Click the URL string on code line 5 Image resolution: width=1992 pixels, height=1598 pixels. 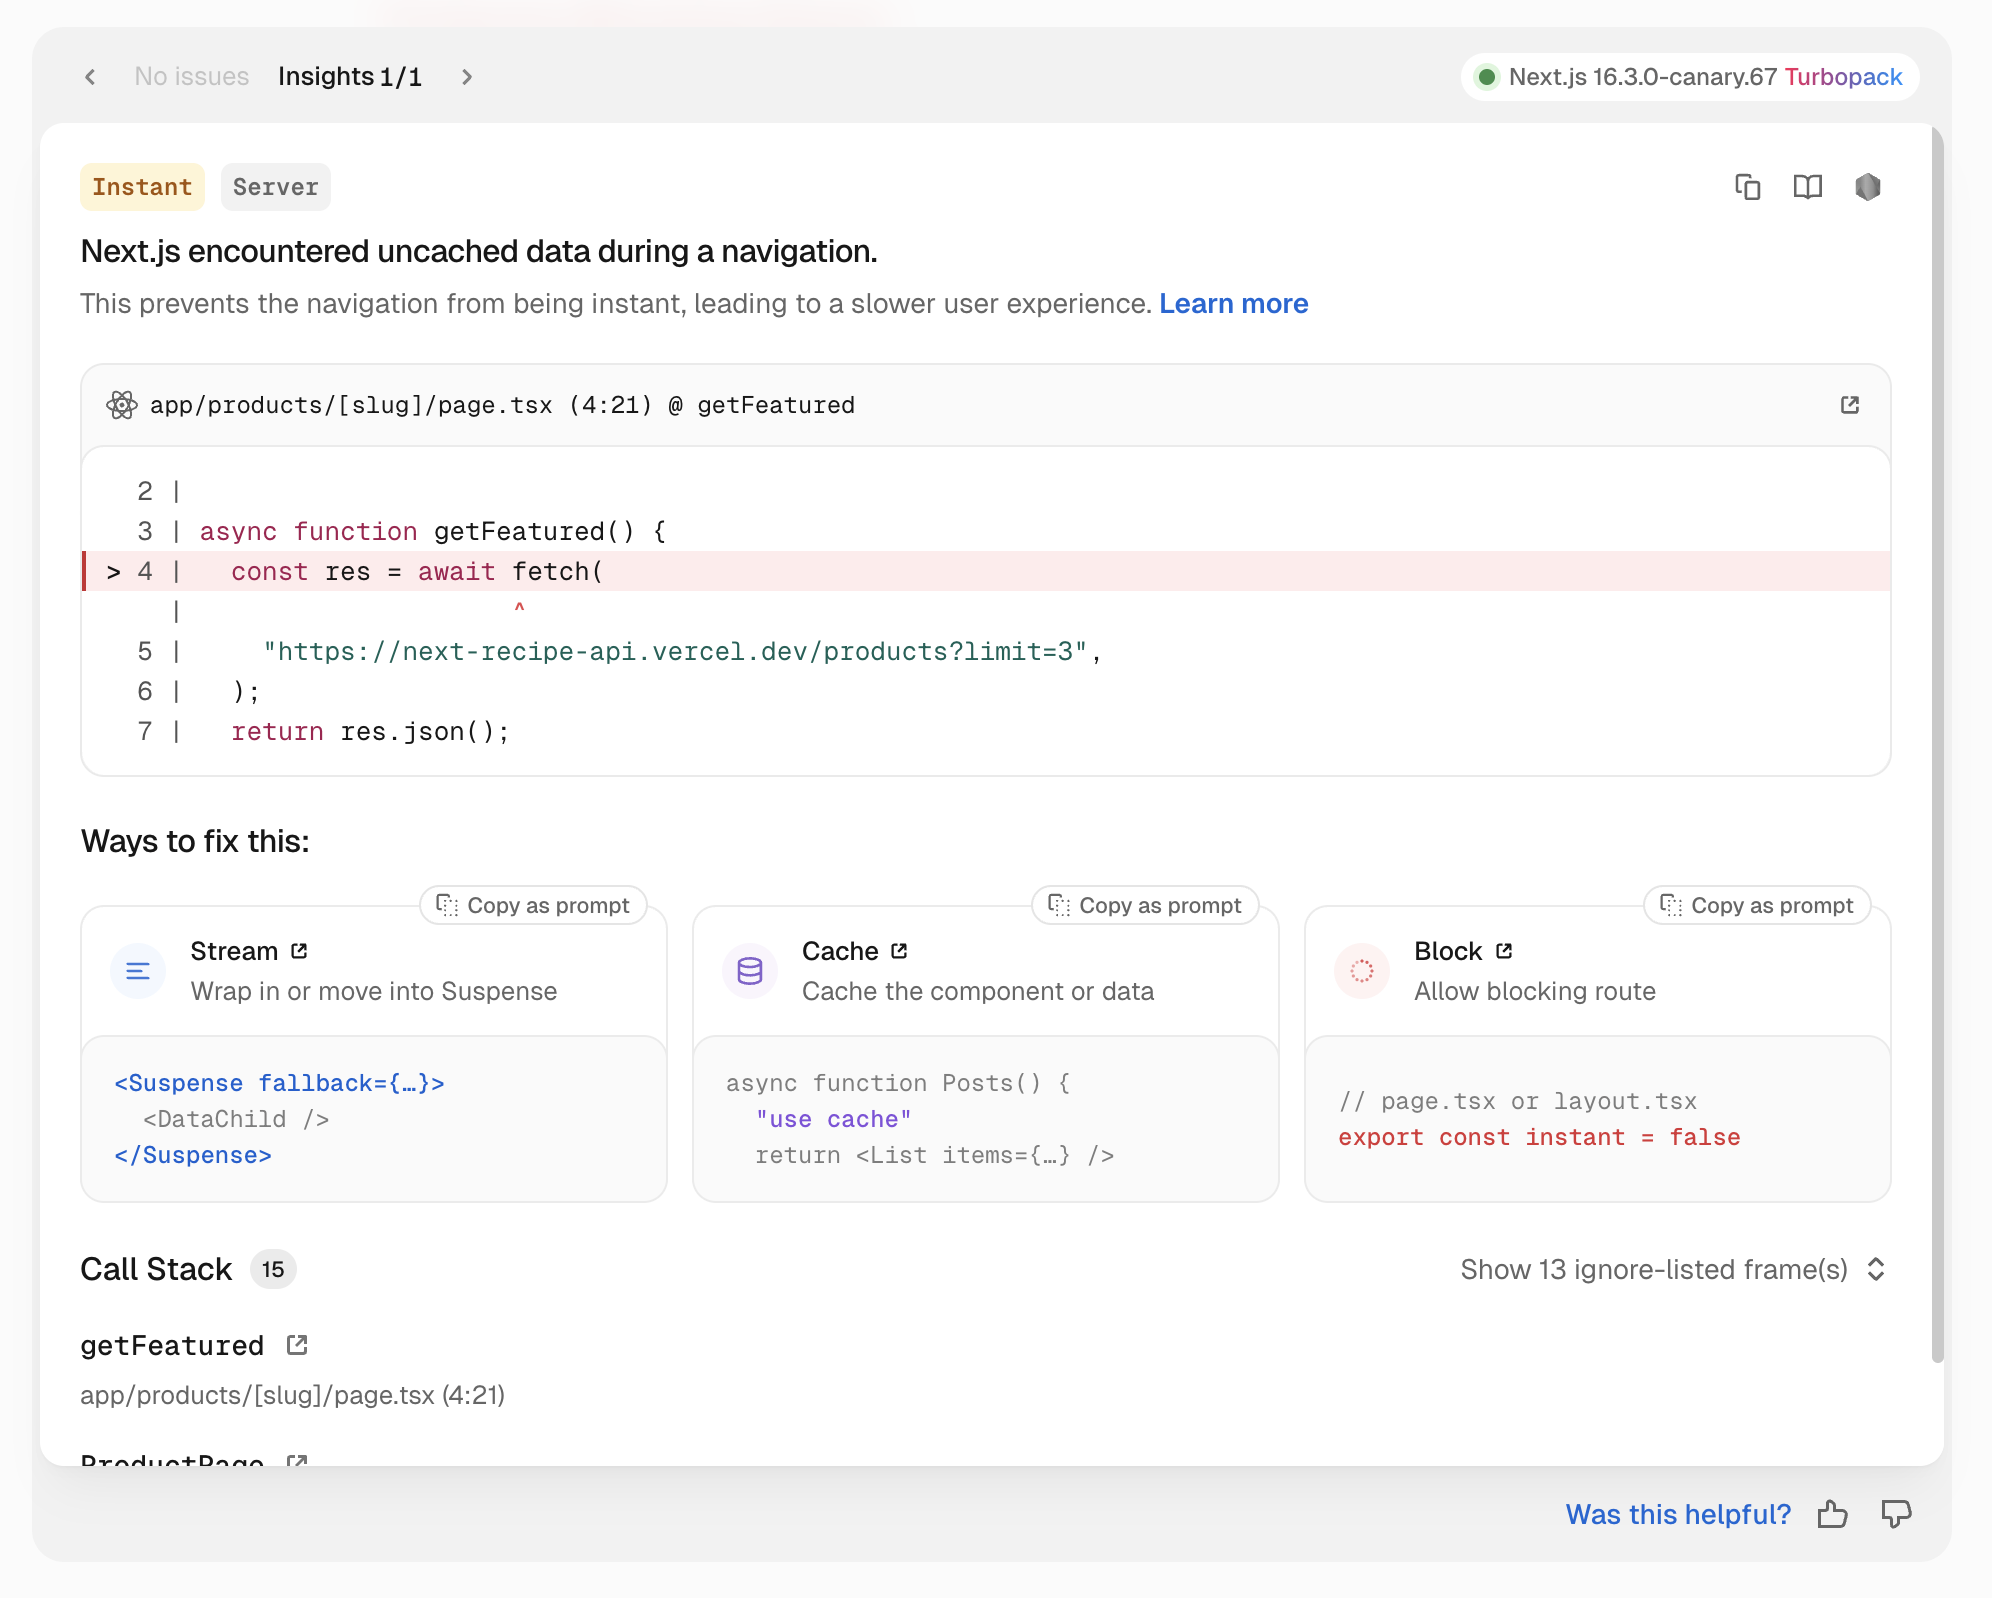point(675,652)
